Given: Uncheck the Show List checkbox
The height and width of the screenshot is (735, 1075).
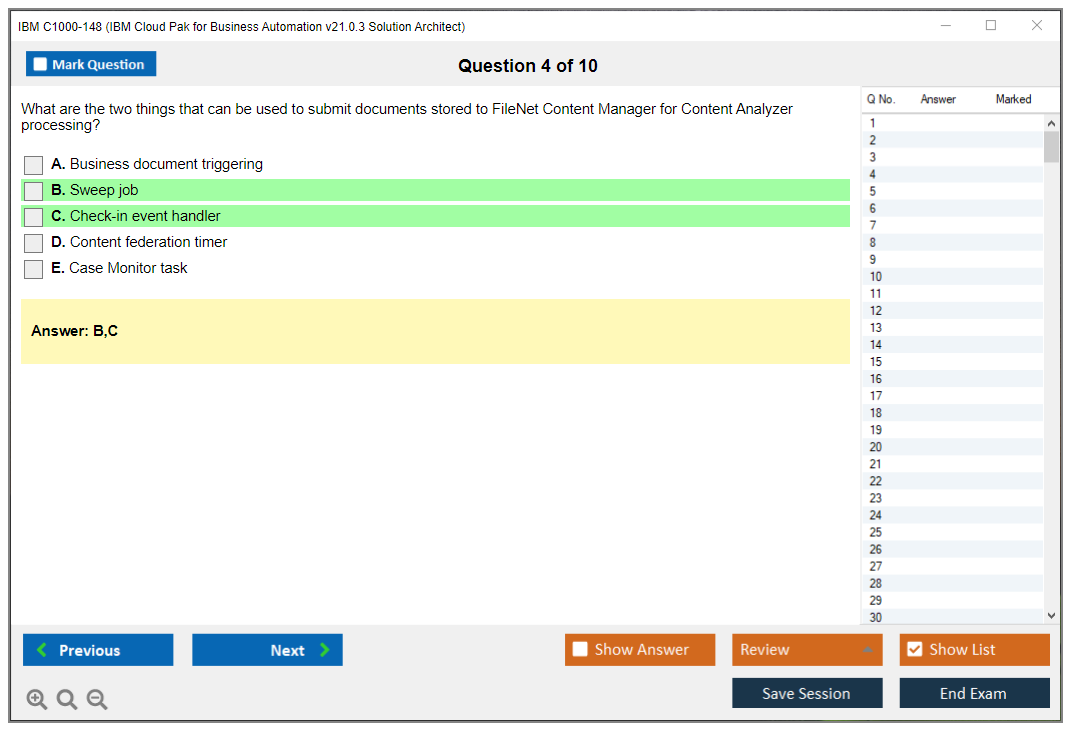Looking at the screenshot, I should pyautogui.click(x=914, y=650).
